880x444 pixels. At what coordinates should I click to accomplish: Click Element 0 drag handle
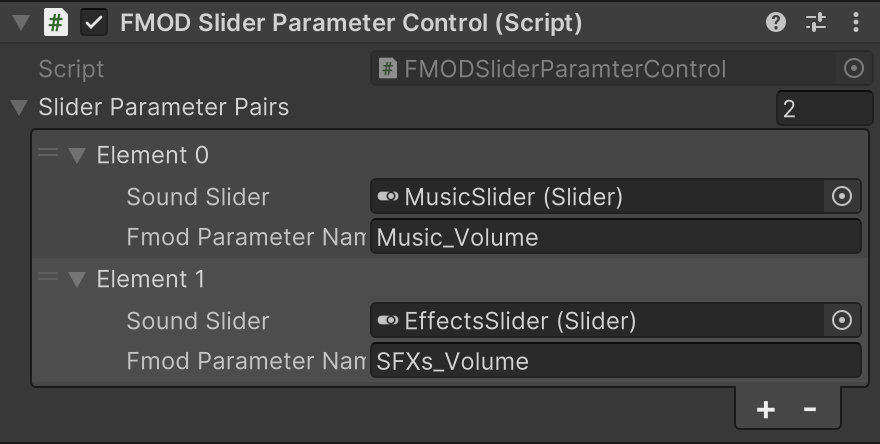point(47,154)
